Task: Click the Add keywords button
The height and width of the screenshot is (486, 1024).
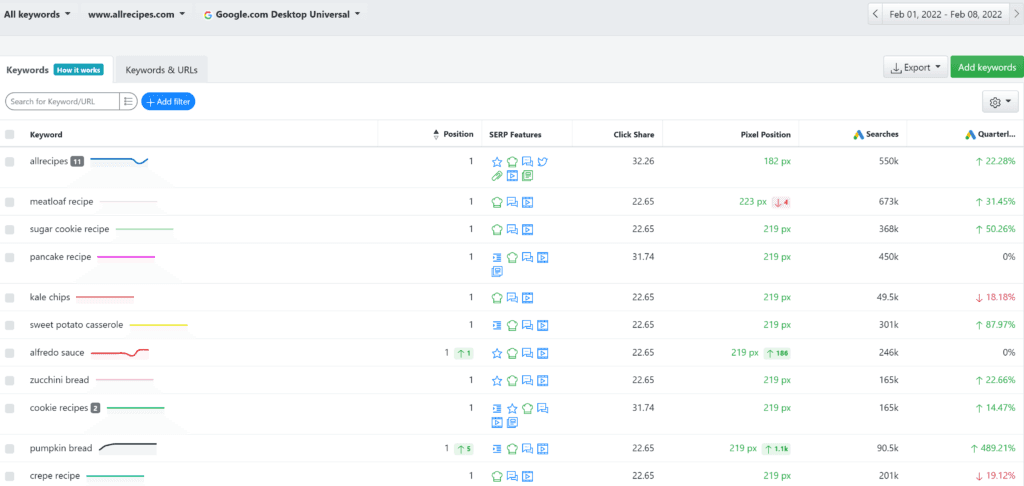Action: click(x=987, y=67)
